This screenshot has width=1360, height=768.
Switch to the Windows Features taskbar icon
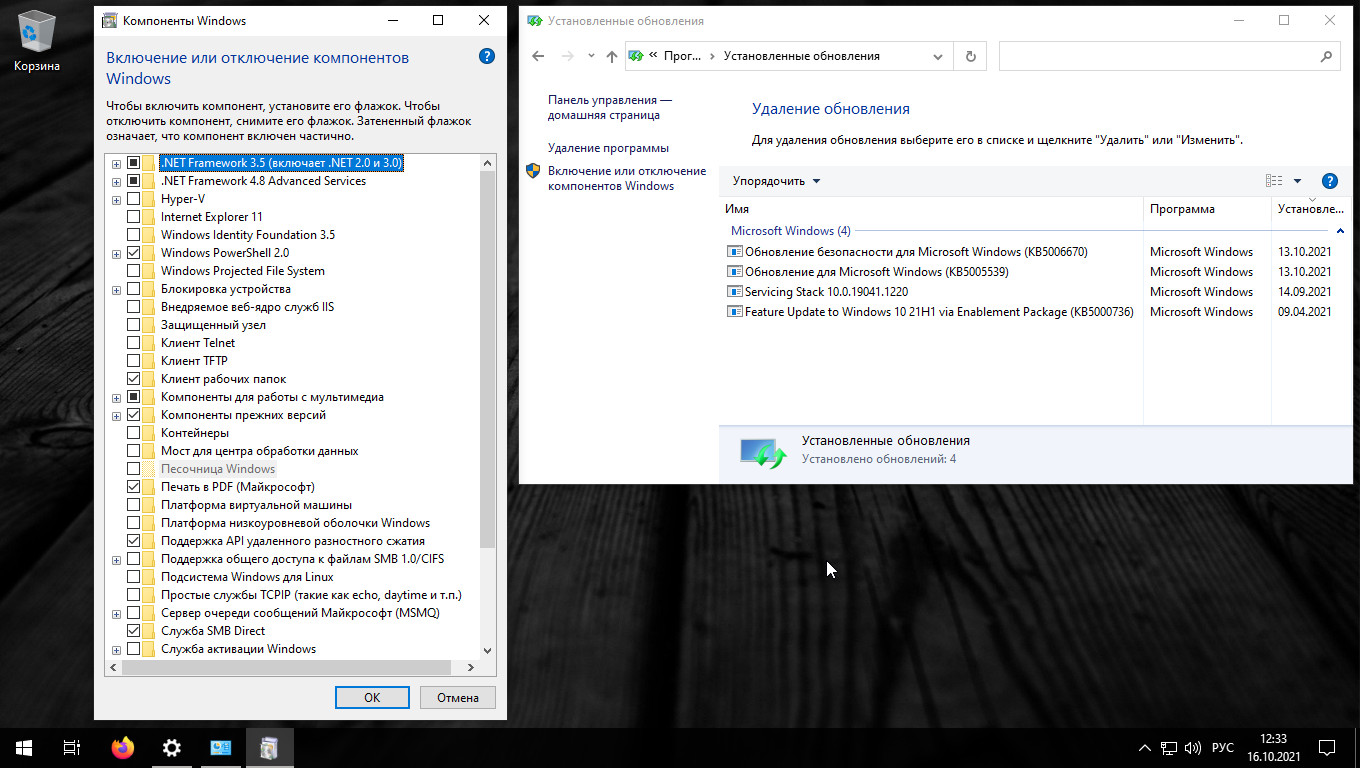[269, 748]
